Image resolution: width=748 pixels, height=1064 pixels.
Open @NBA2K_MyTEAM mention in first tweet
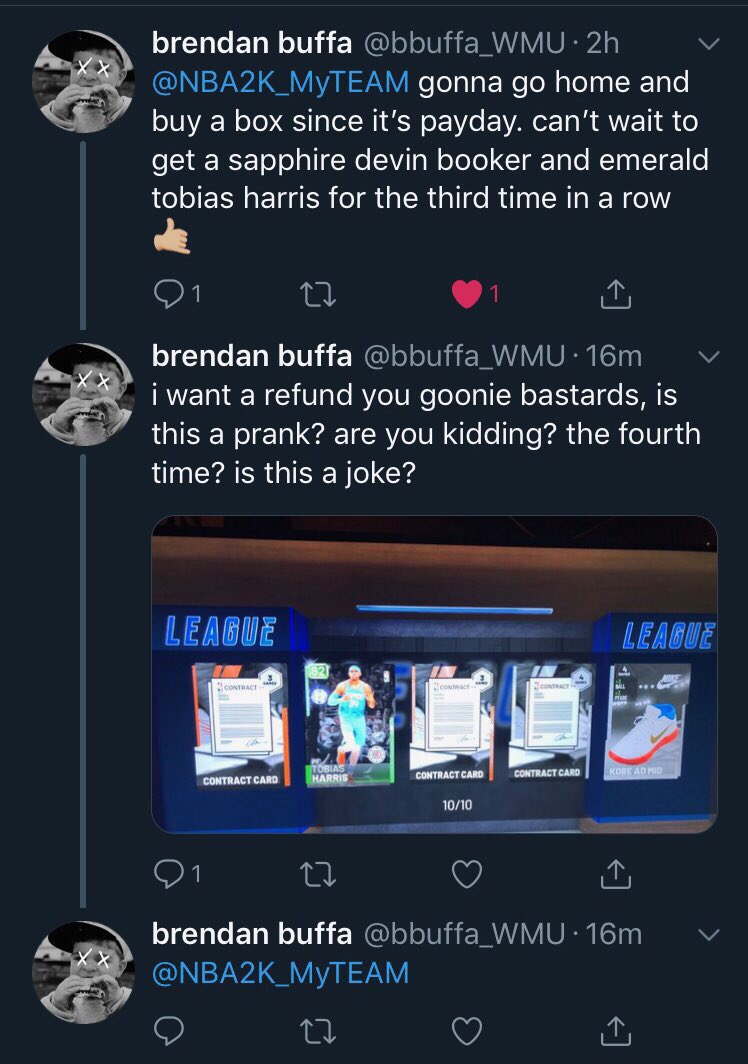pyautogui.click(x=280, y=83)
